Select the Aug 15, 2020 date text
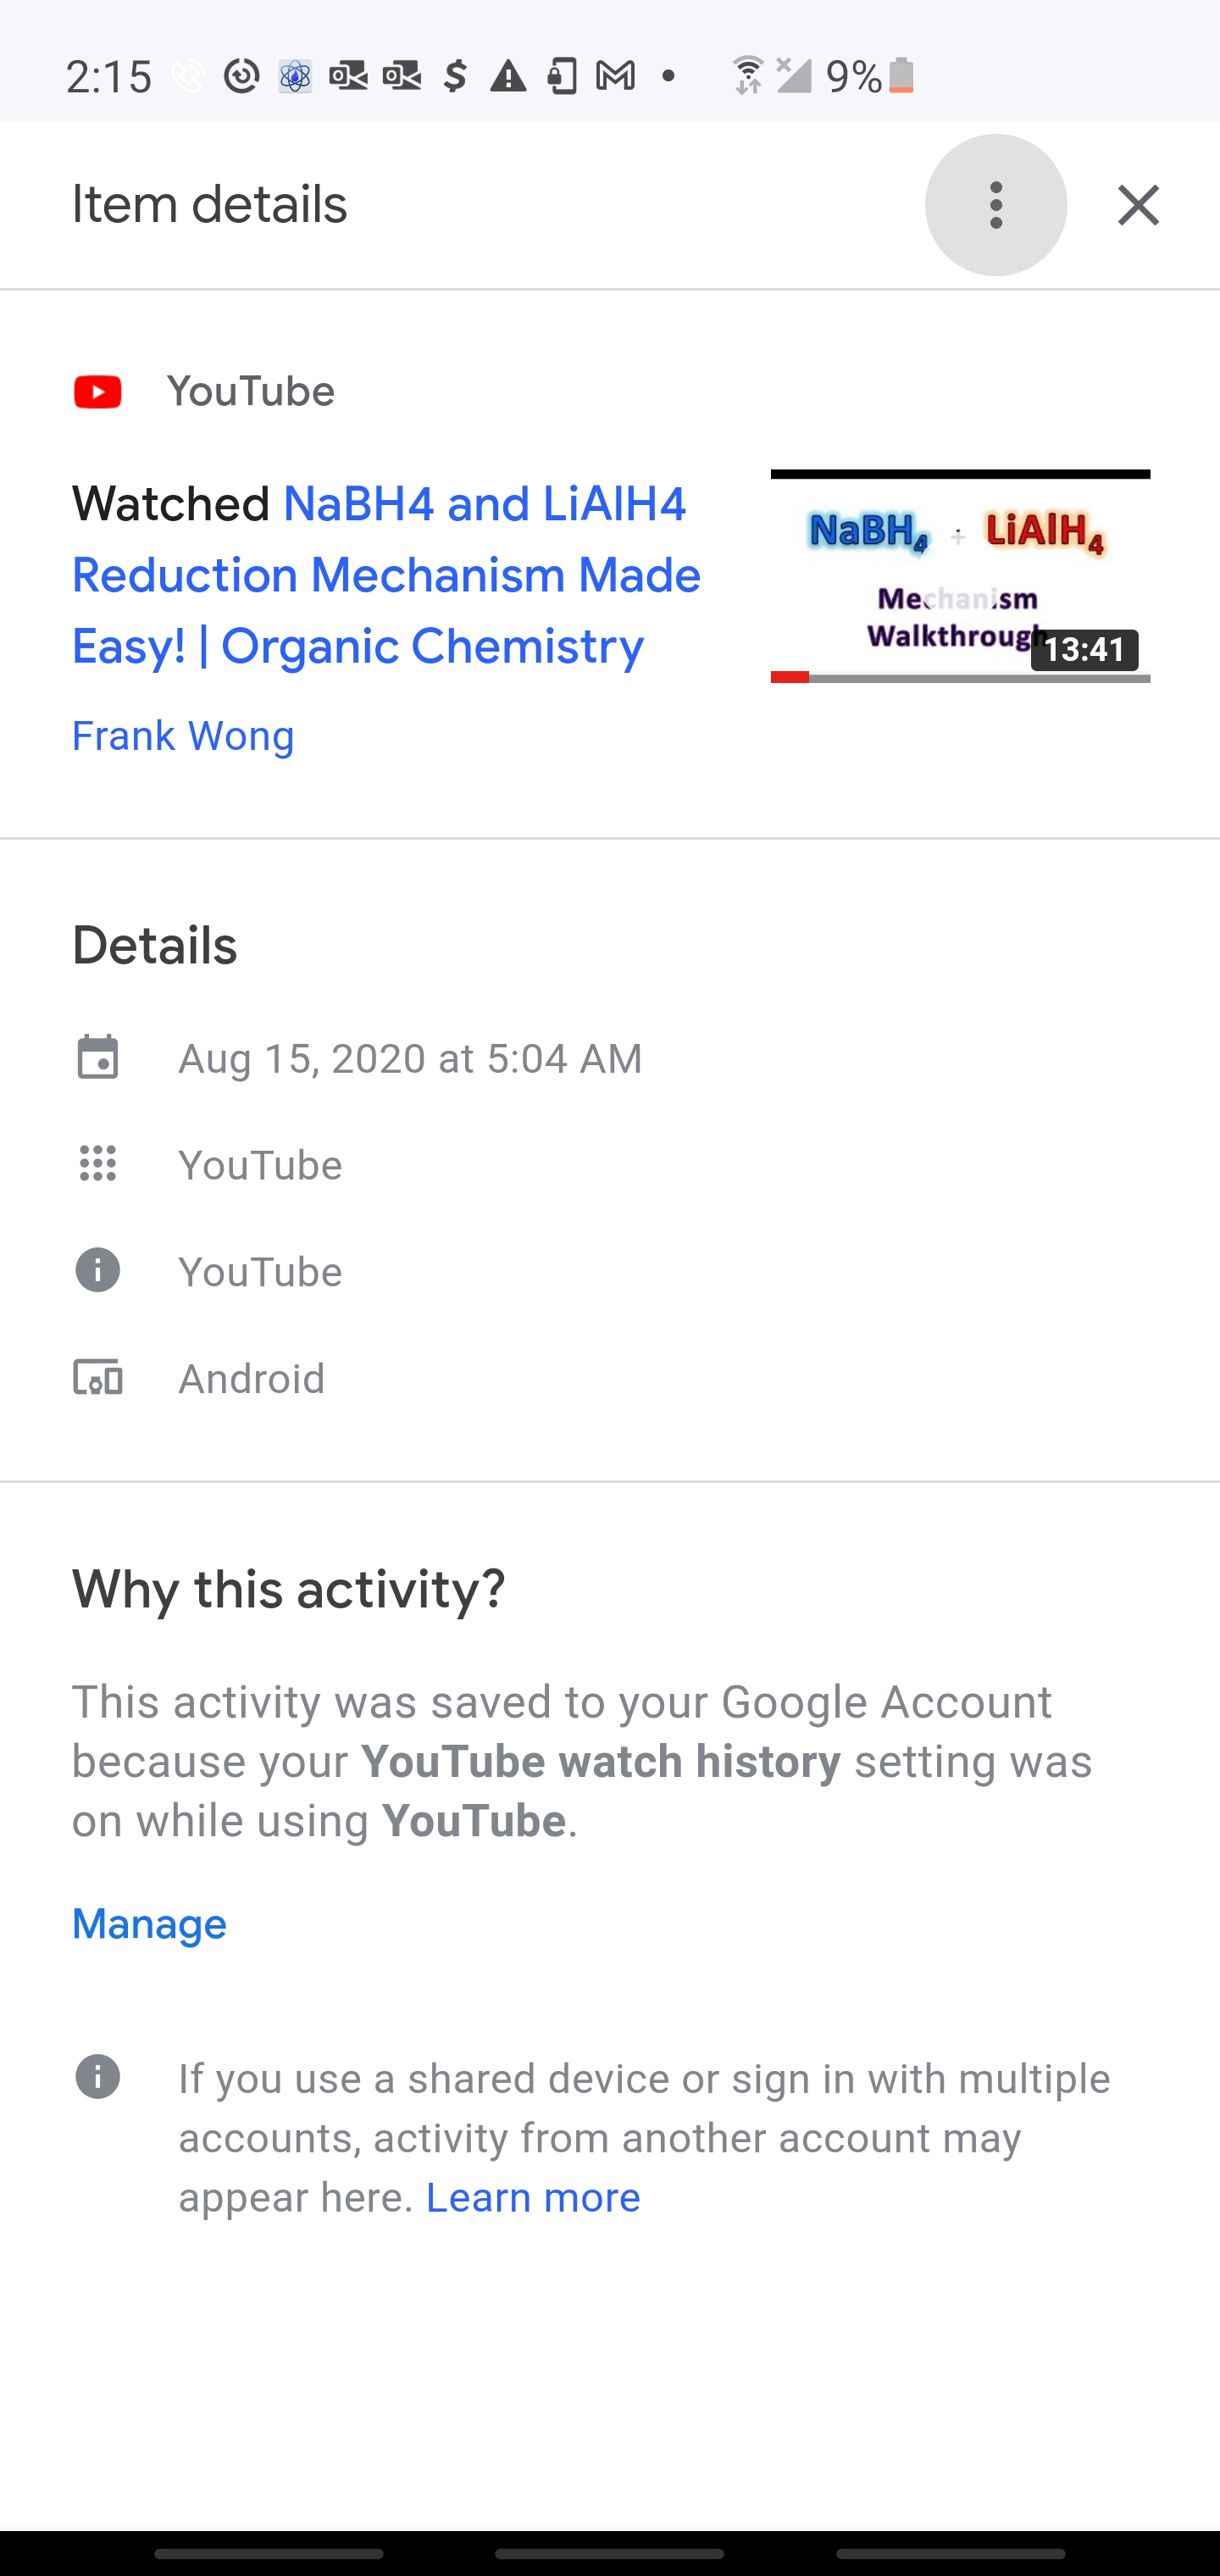1220x2576 pixels. (x=410, y=1058)
